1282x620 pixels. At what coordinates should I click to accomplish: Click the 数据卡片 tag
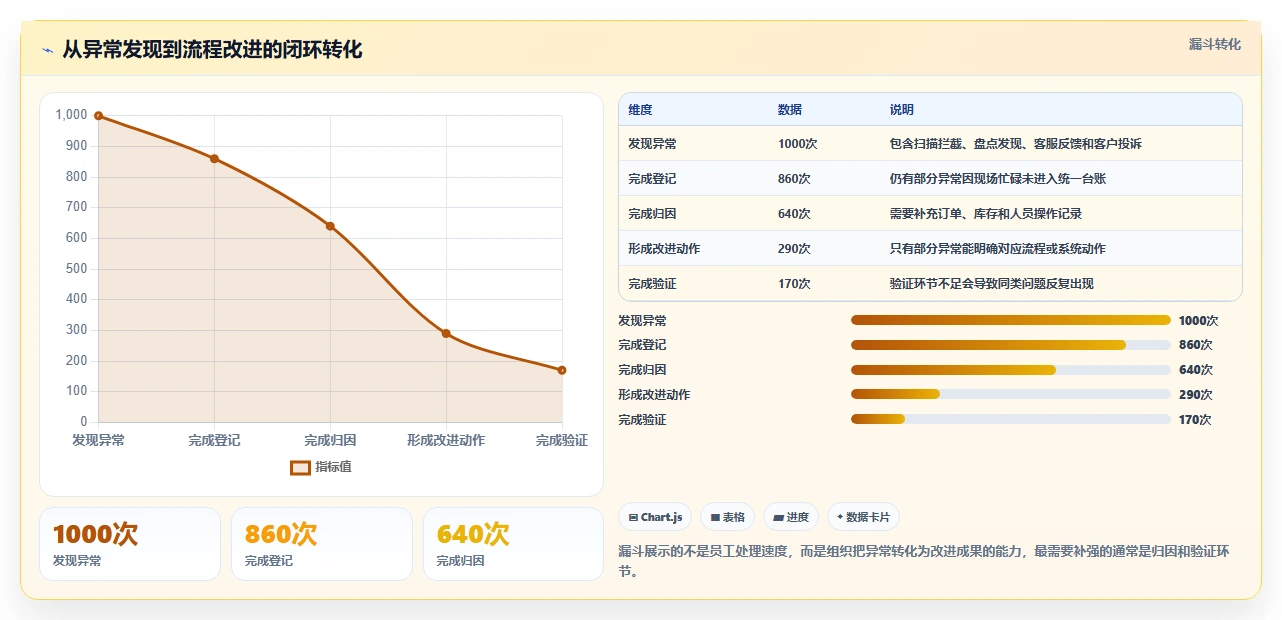click(863, 517)
